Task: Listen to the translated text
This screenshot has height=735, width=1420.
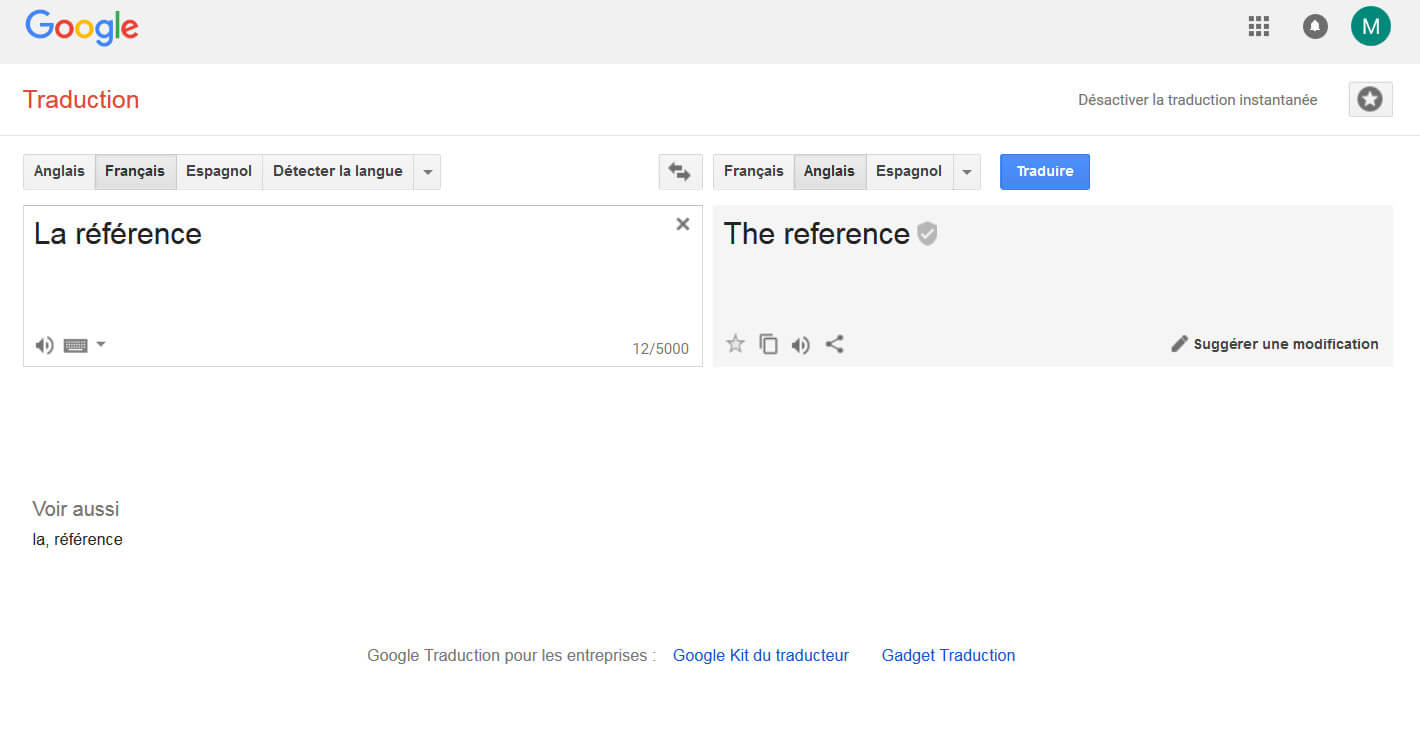Action: tap(800, 345)
